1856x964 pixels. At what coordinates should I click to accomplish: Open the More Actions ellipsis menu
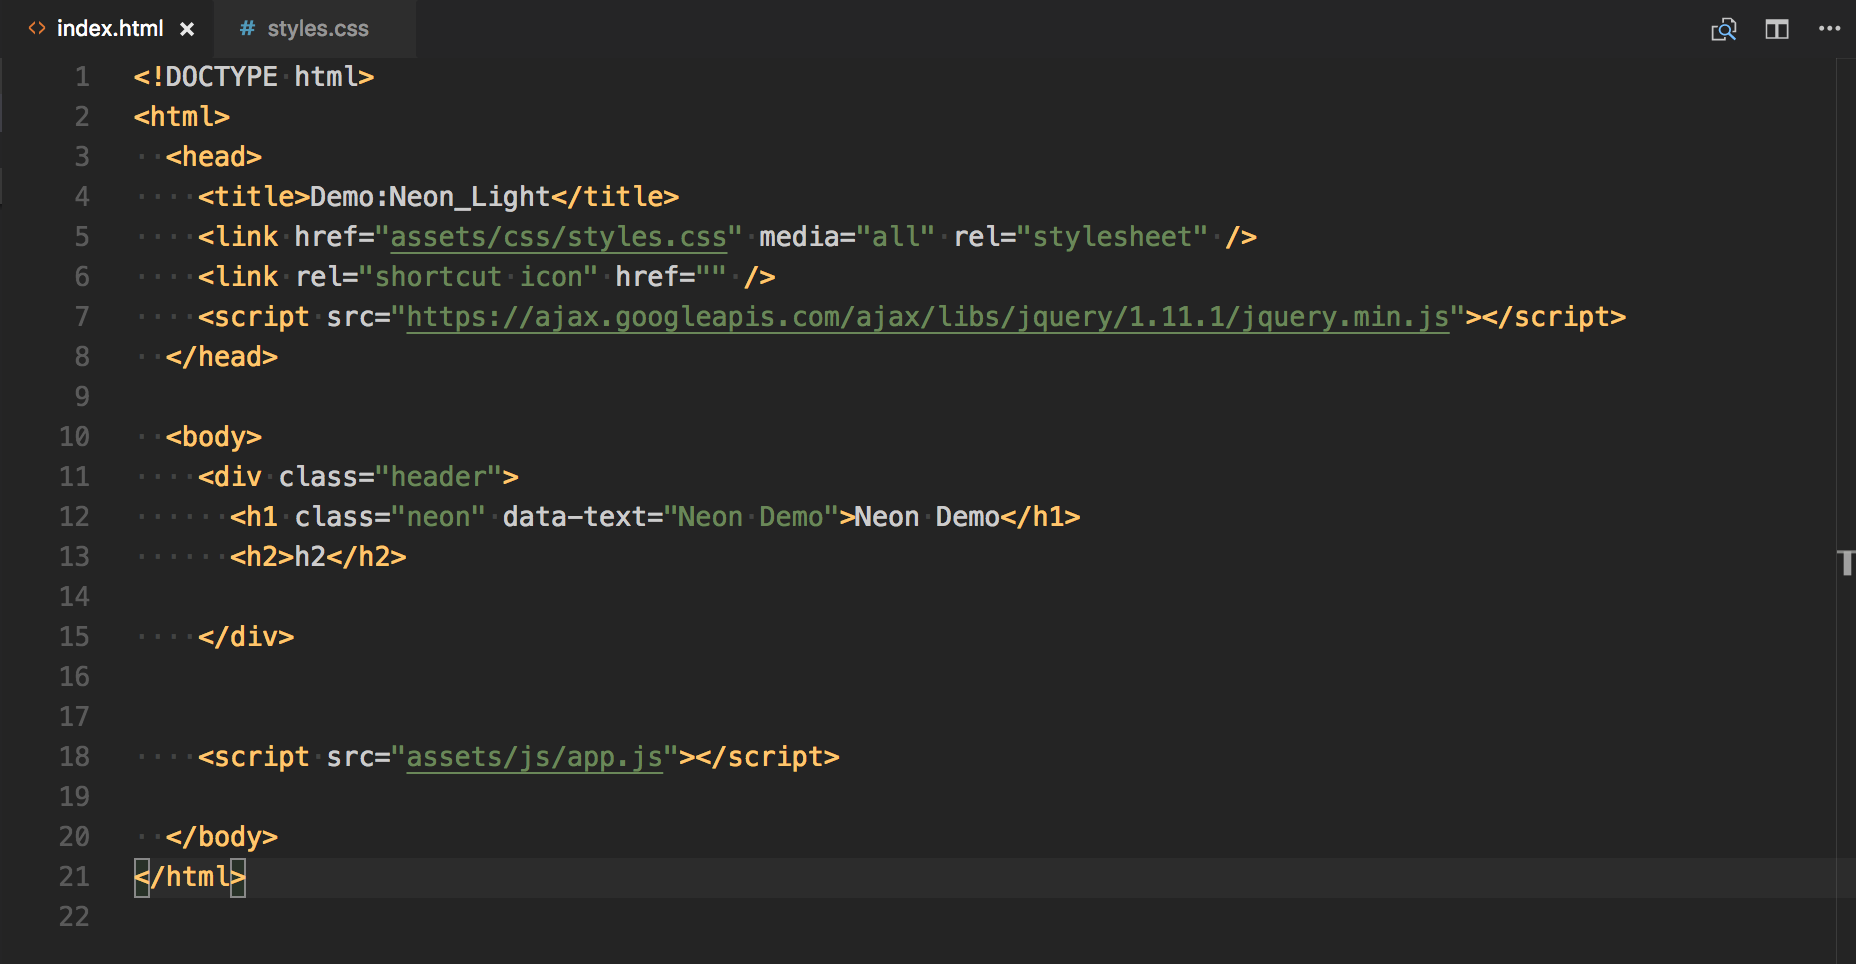[x=1829, y=29]
